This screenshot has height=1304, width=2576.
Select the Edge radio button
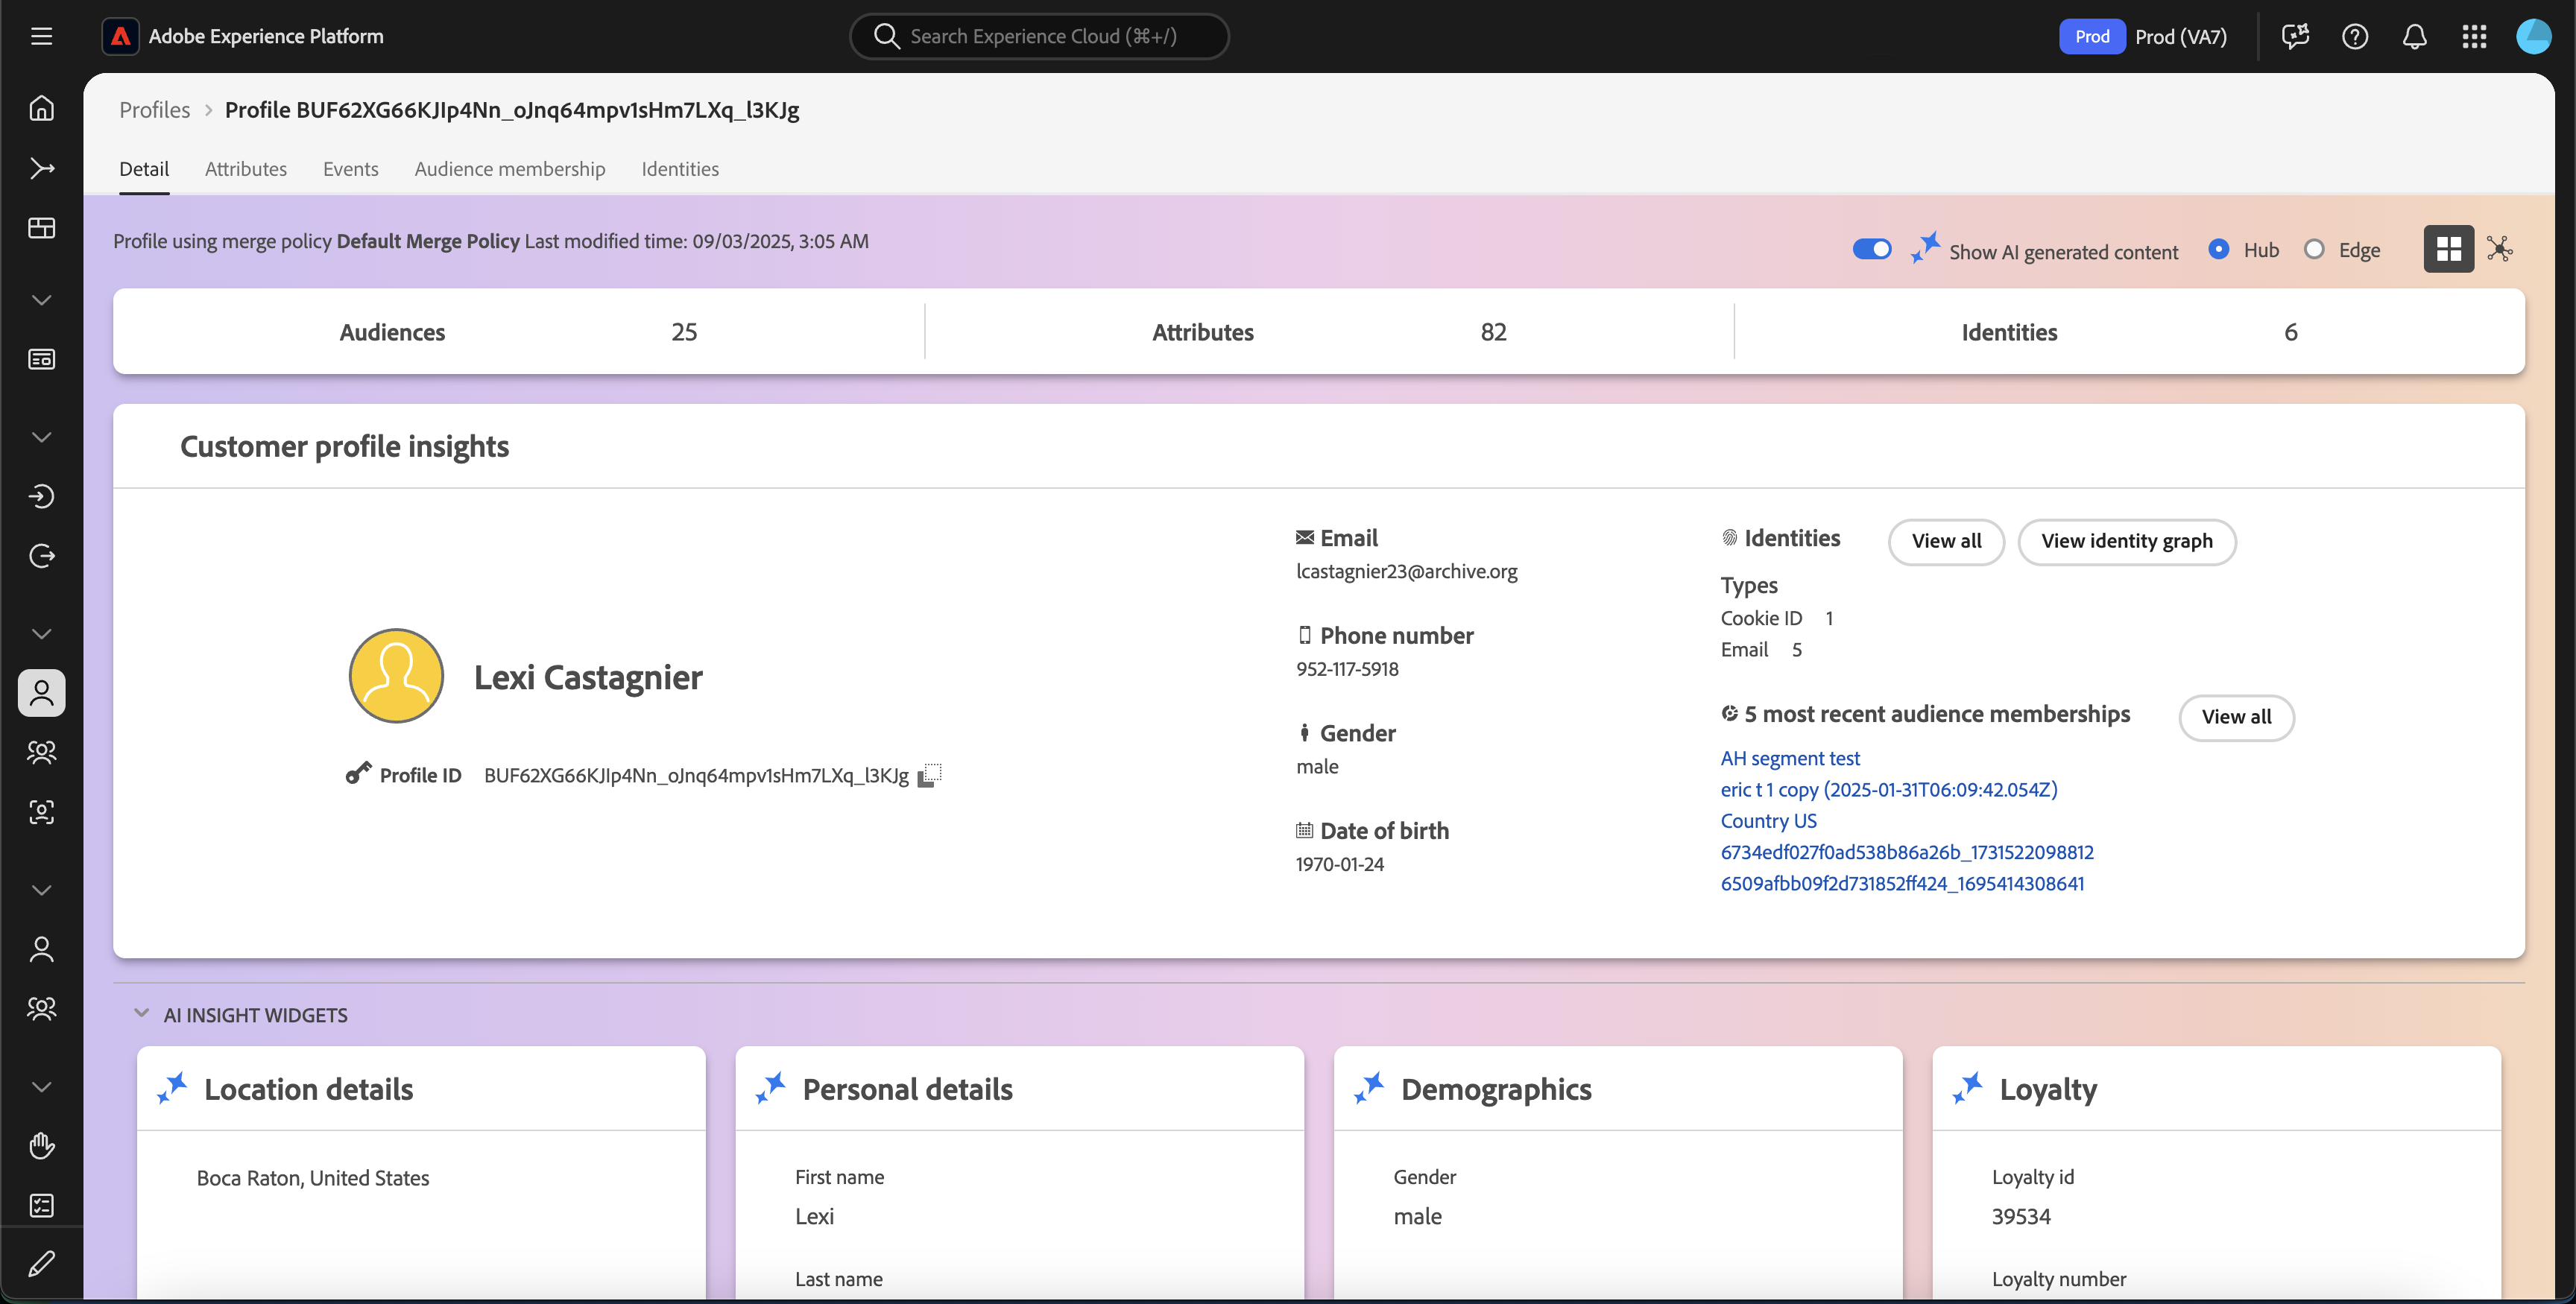(2313, 249)
